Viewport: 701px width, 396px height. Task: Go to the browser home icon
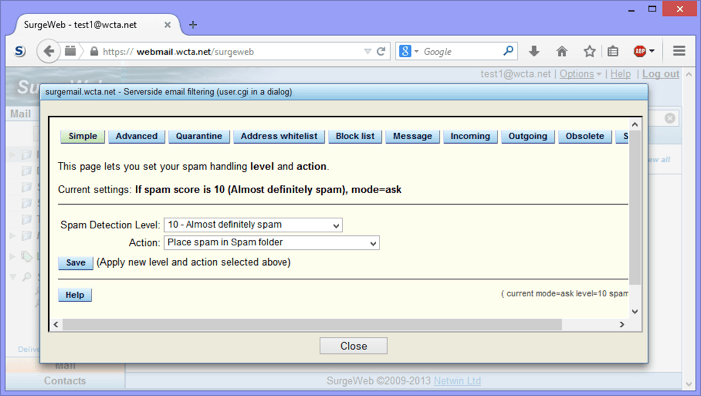click(x=562, y=51)
